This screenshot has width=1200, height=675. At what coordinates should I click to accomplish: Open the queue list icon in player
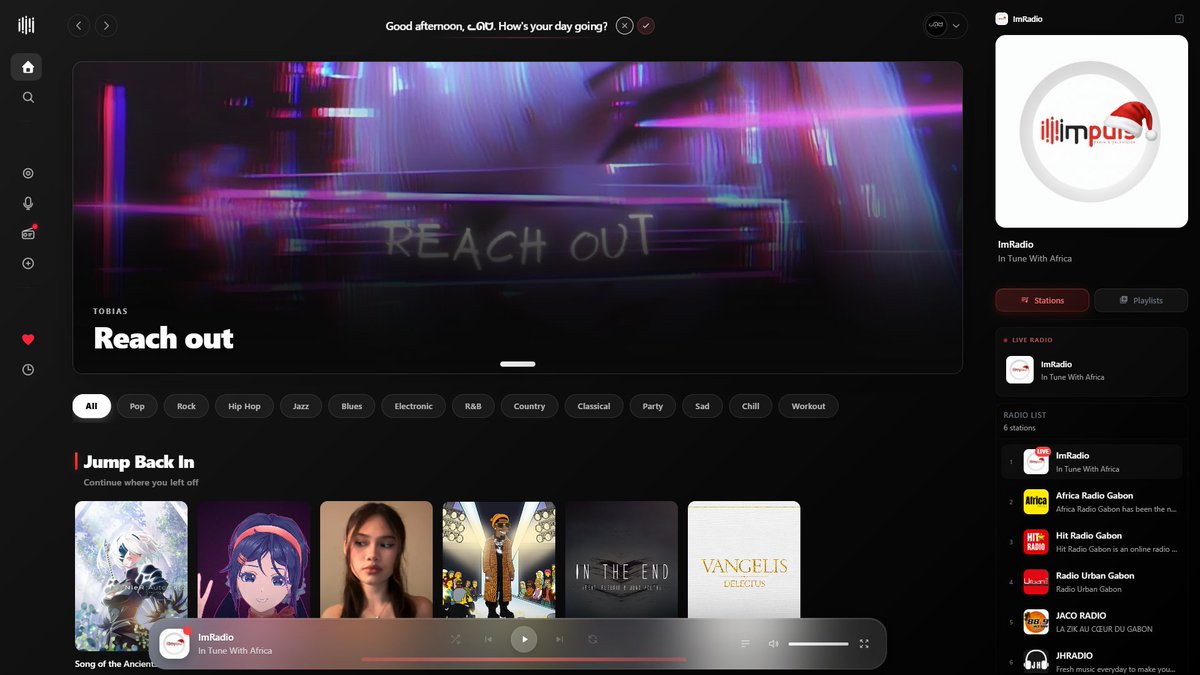coord(745,644)
